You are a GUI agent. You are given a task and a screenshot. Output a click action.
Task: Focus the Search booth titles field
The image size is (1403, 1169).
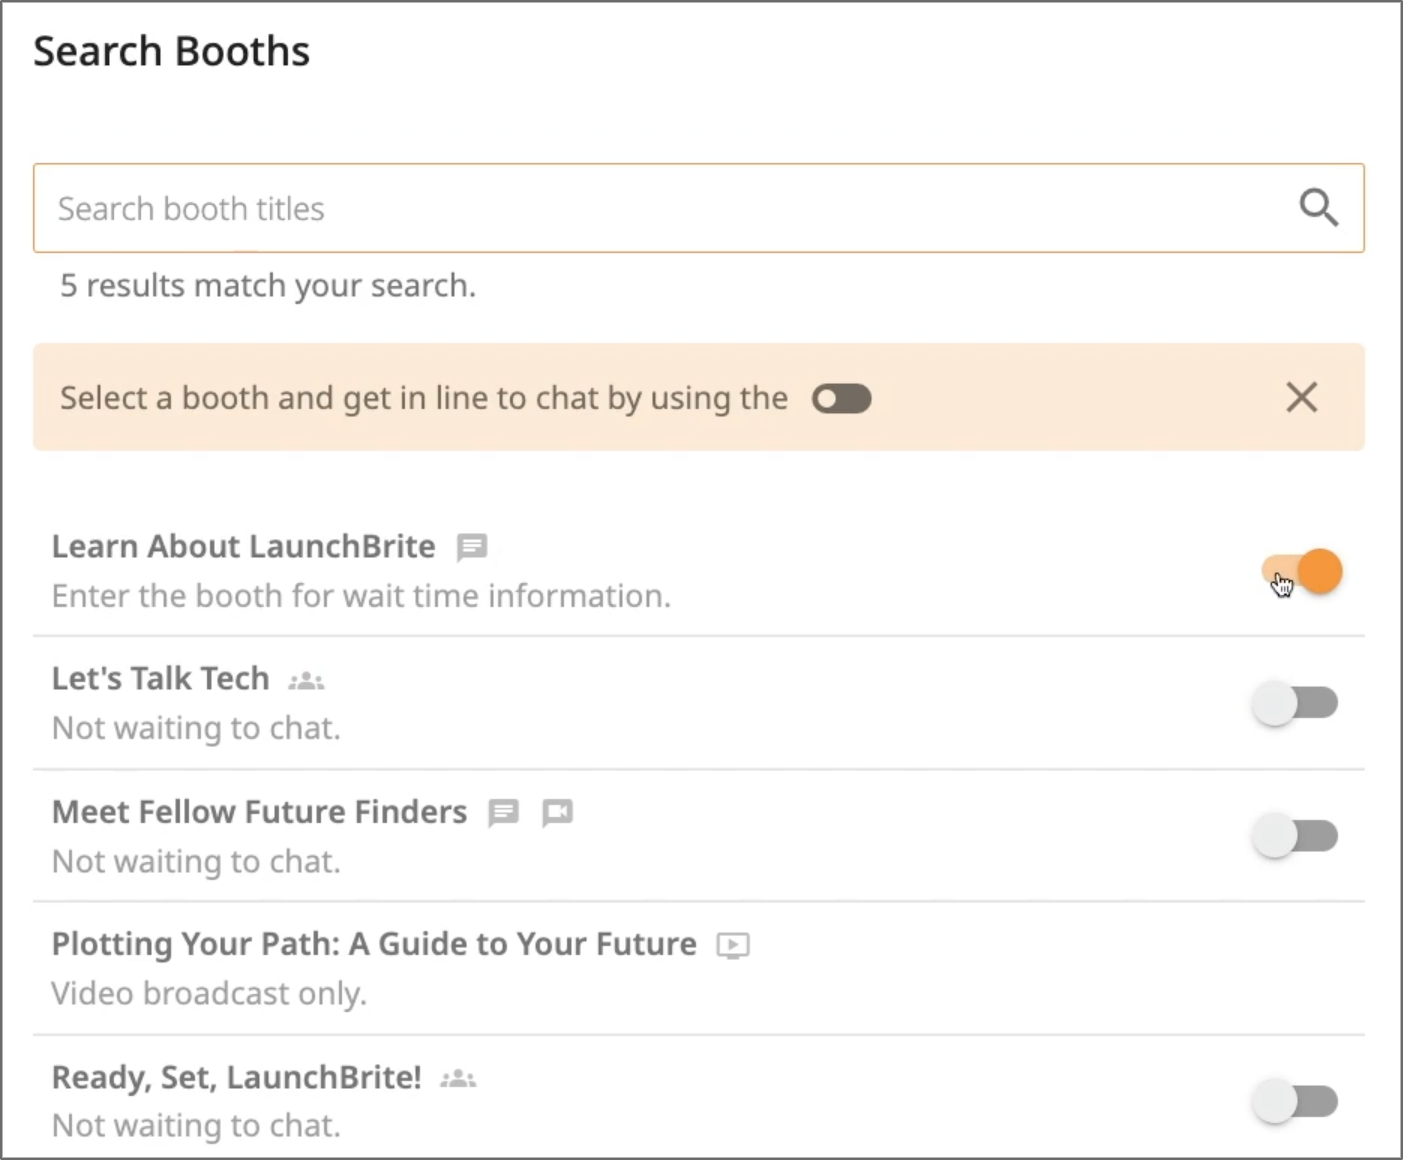tap(698, 208)
